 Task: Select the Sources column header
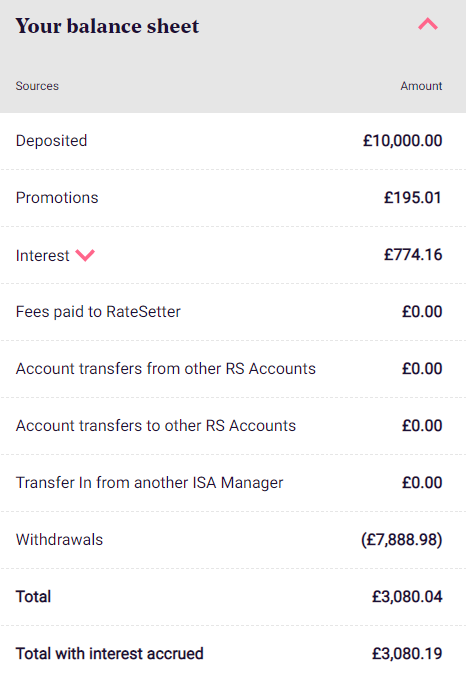tap(37, 86)
